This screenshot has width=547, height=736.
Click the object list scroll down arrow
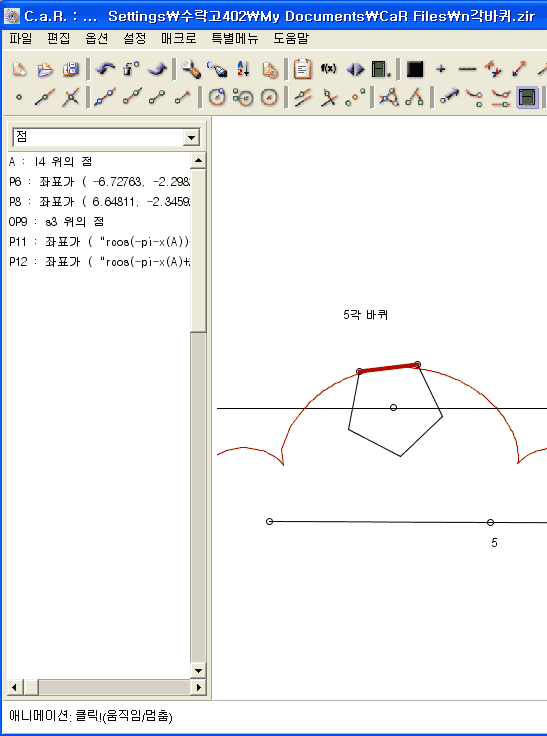coord(198,671)
